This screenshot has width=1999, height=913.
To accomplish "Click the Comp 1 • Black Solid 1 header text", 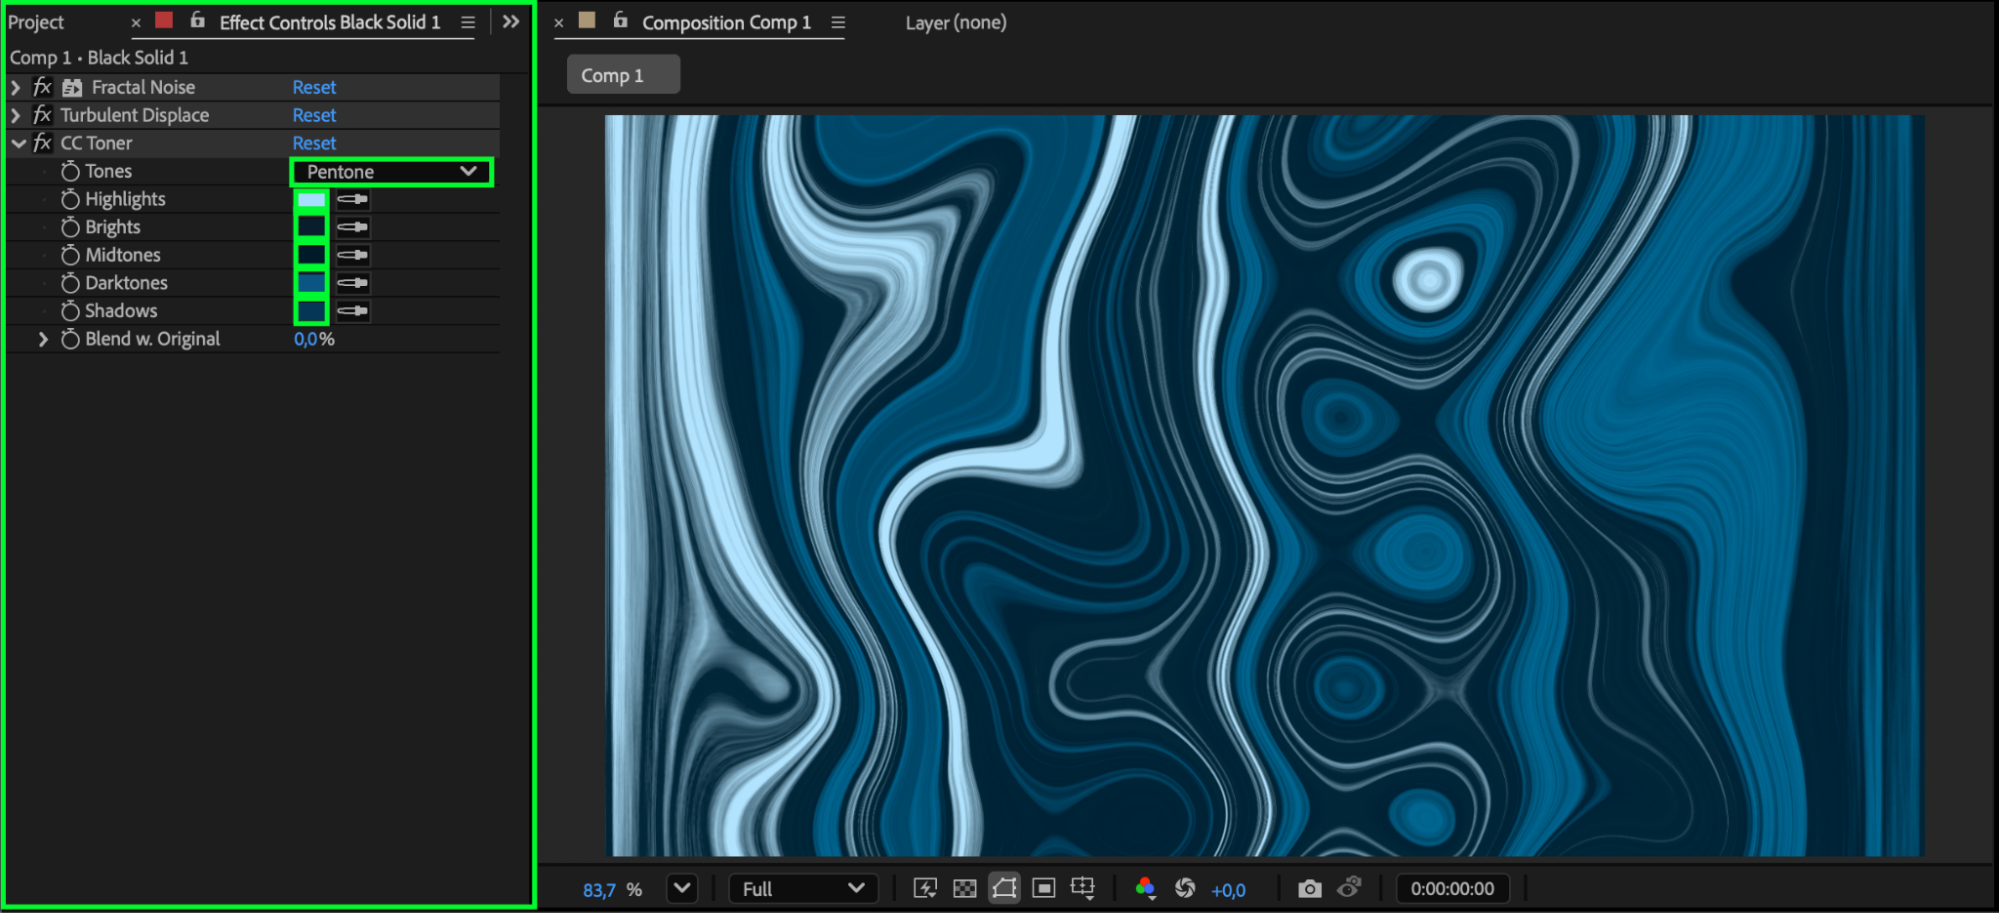I will pyautogui.click(x=99, y=57).
